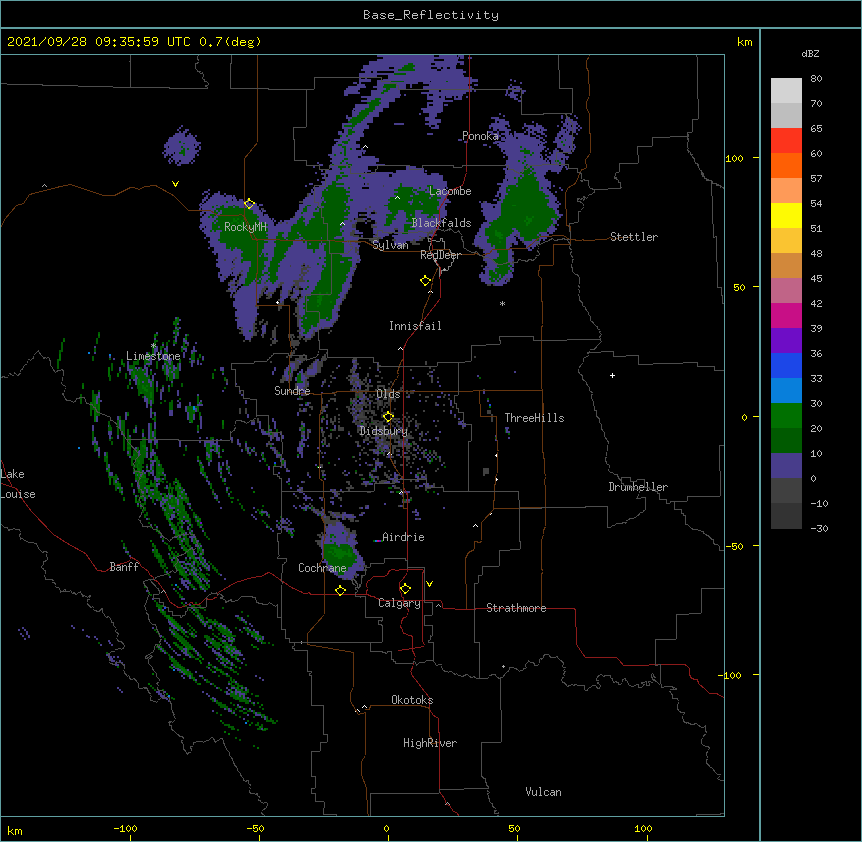862x842 pixels.
Task: Click the Lake Louise label
Action: coord(18,484)
